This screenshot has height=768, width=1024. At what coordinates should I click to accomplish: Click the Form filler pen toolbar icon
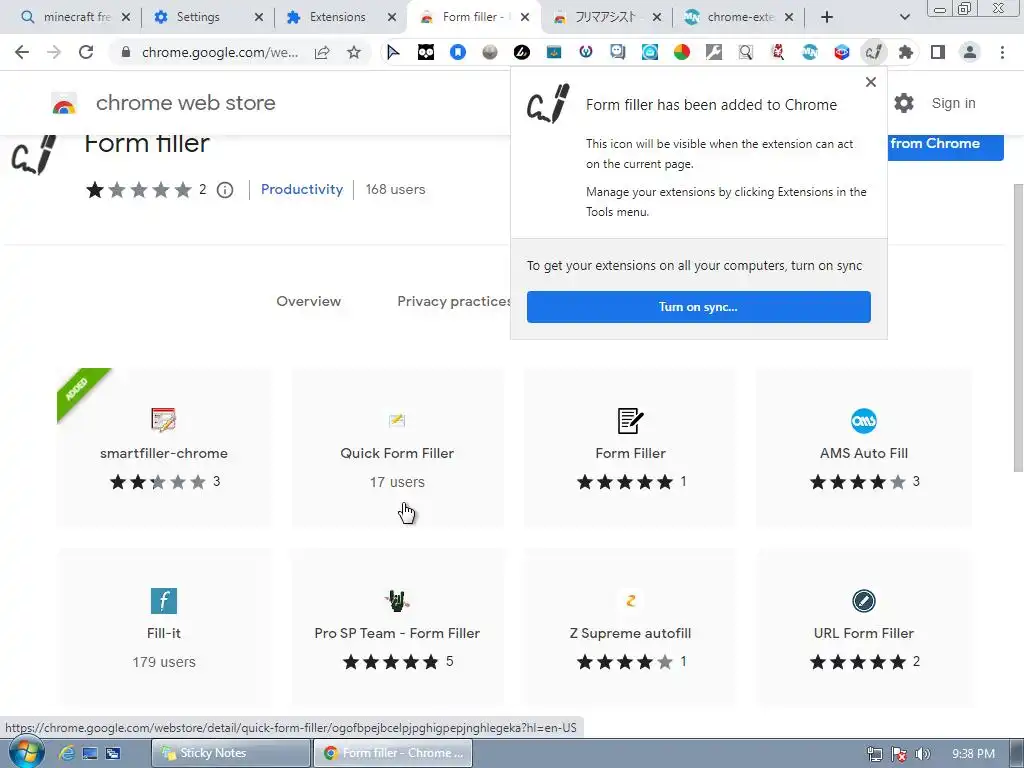point(874,52)
